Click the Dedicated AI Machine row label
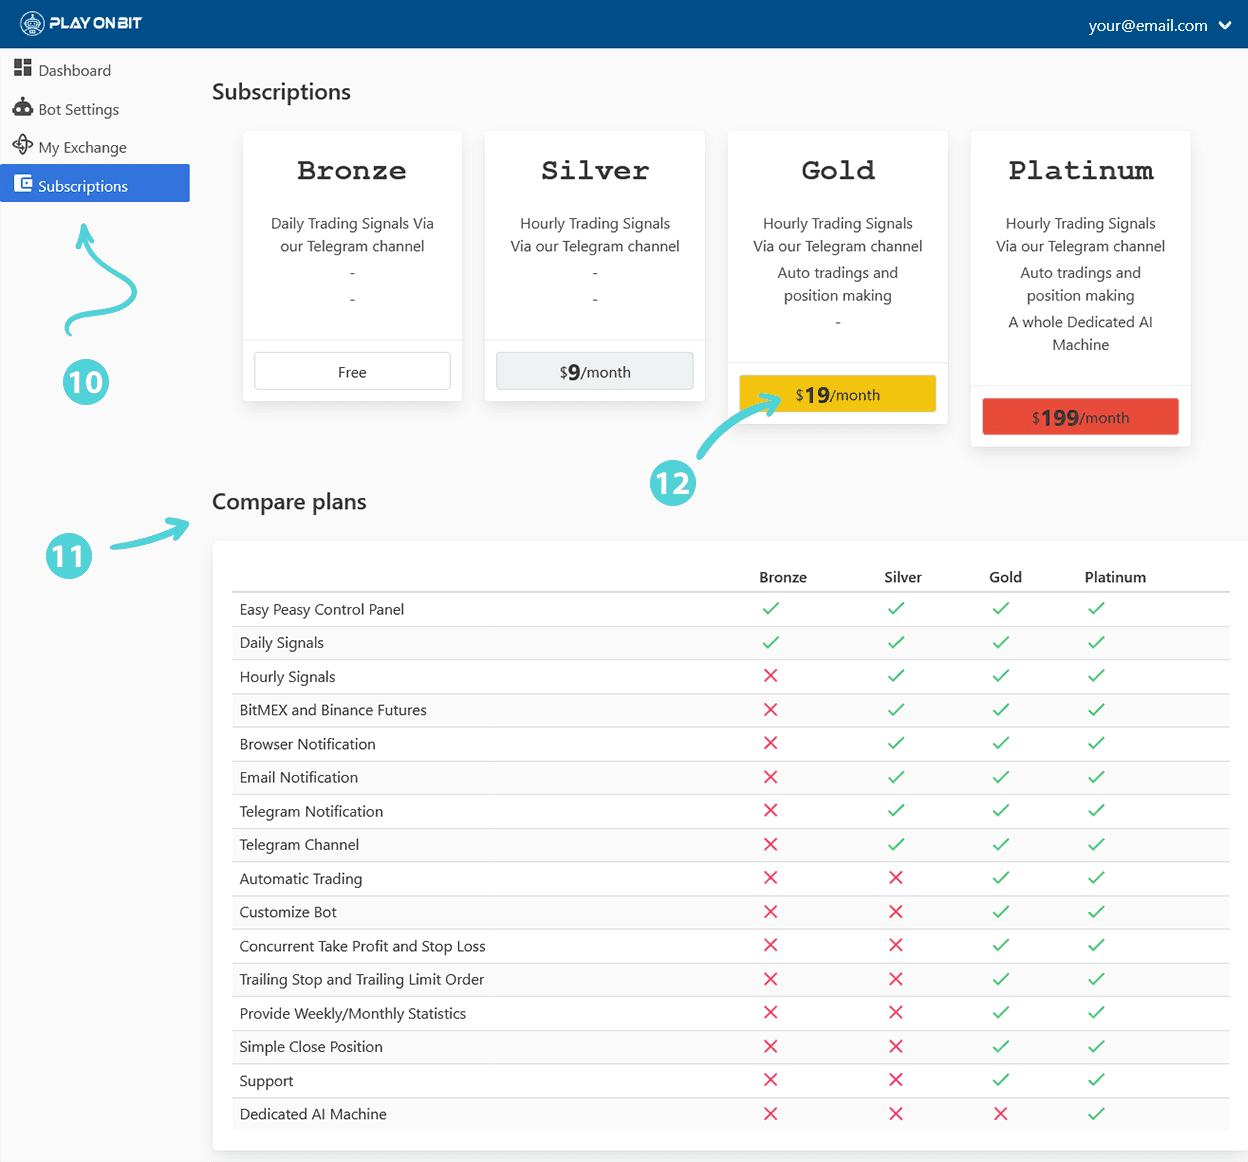Image resolution: width=1248 pixels, height=1162 pixels. pos(313,1114)
